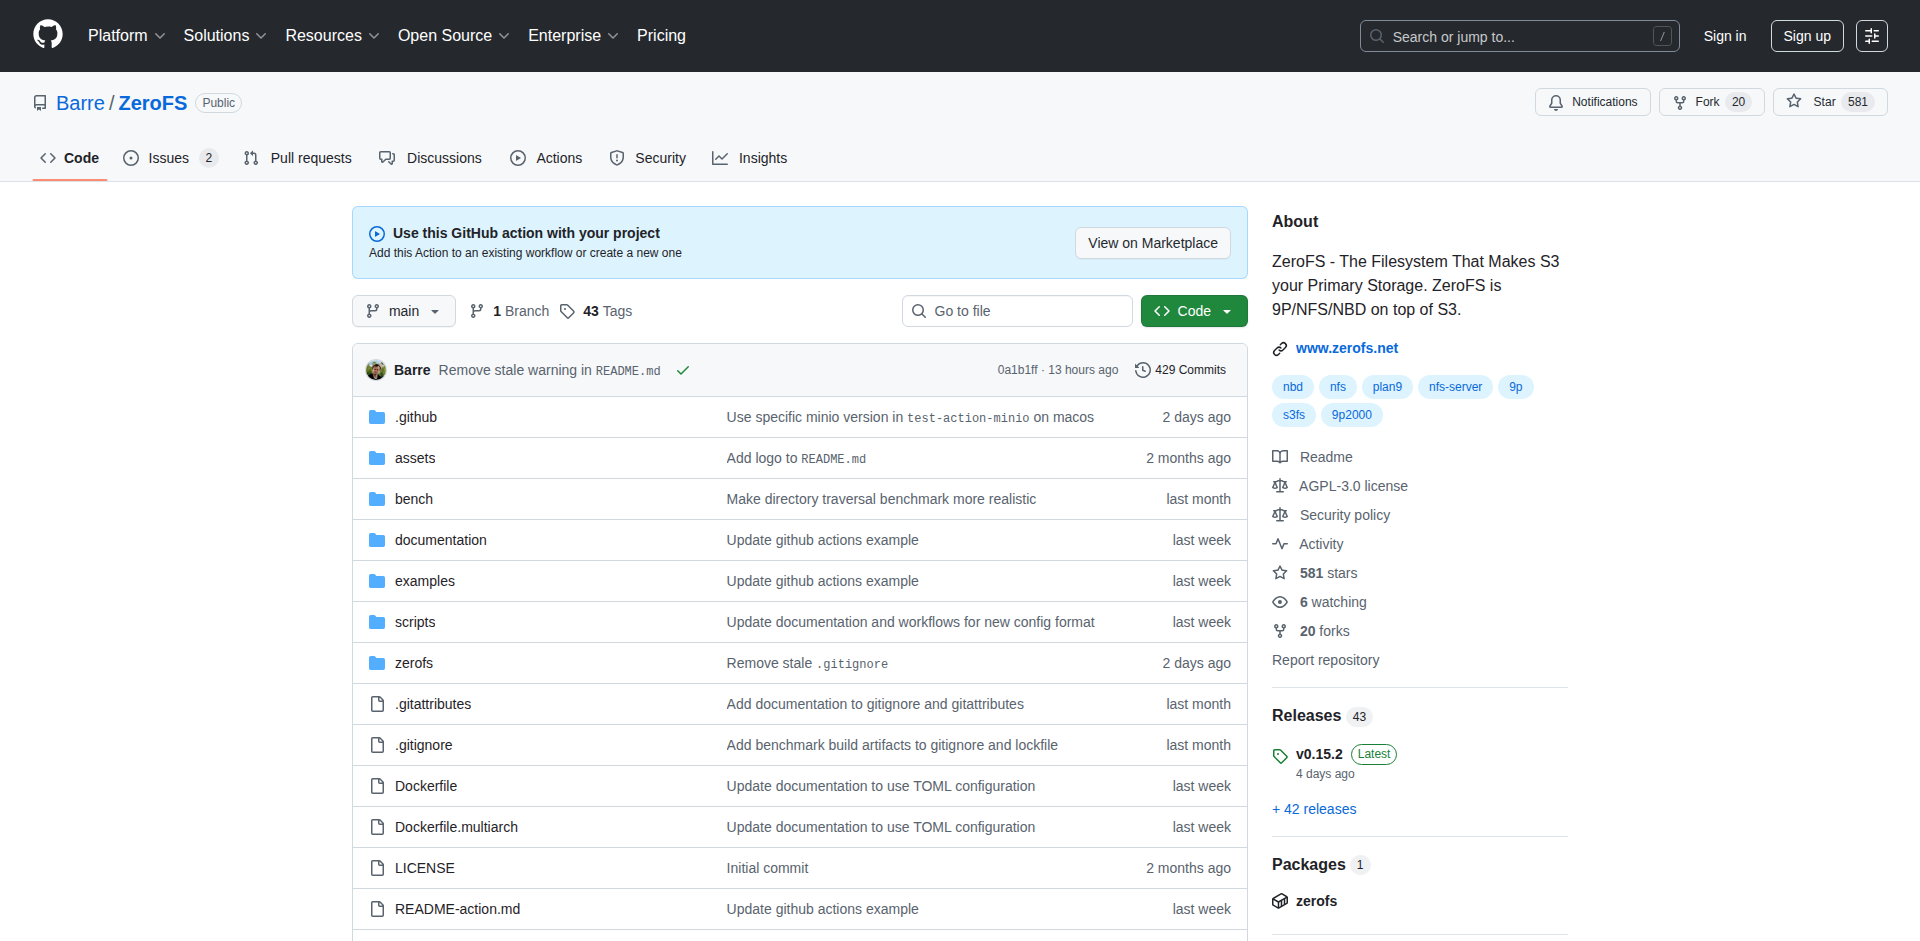
Task: Click Sign in
Action: (x=1725, y=36)
